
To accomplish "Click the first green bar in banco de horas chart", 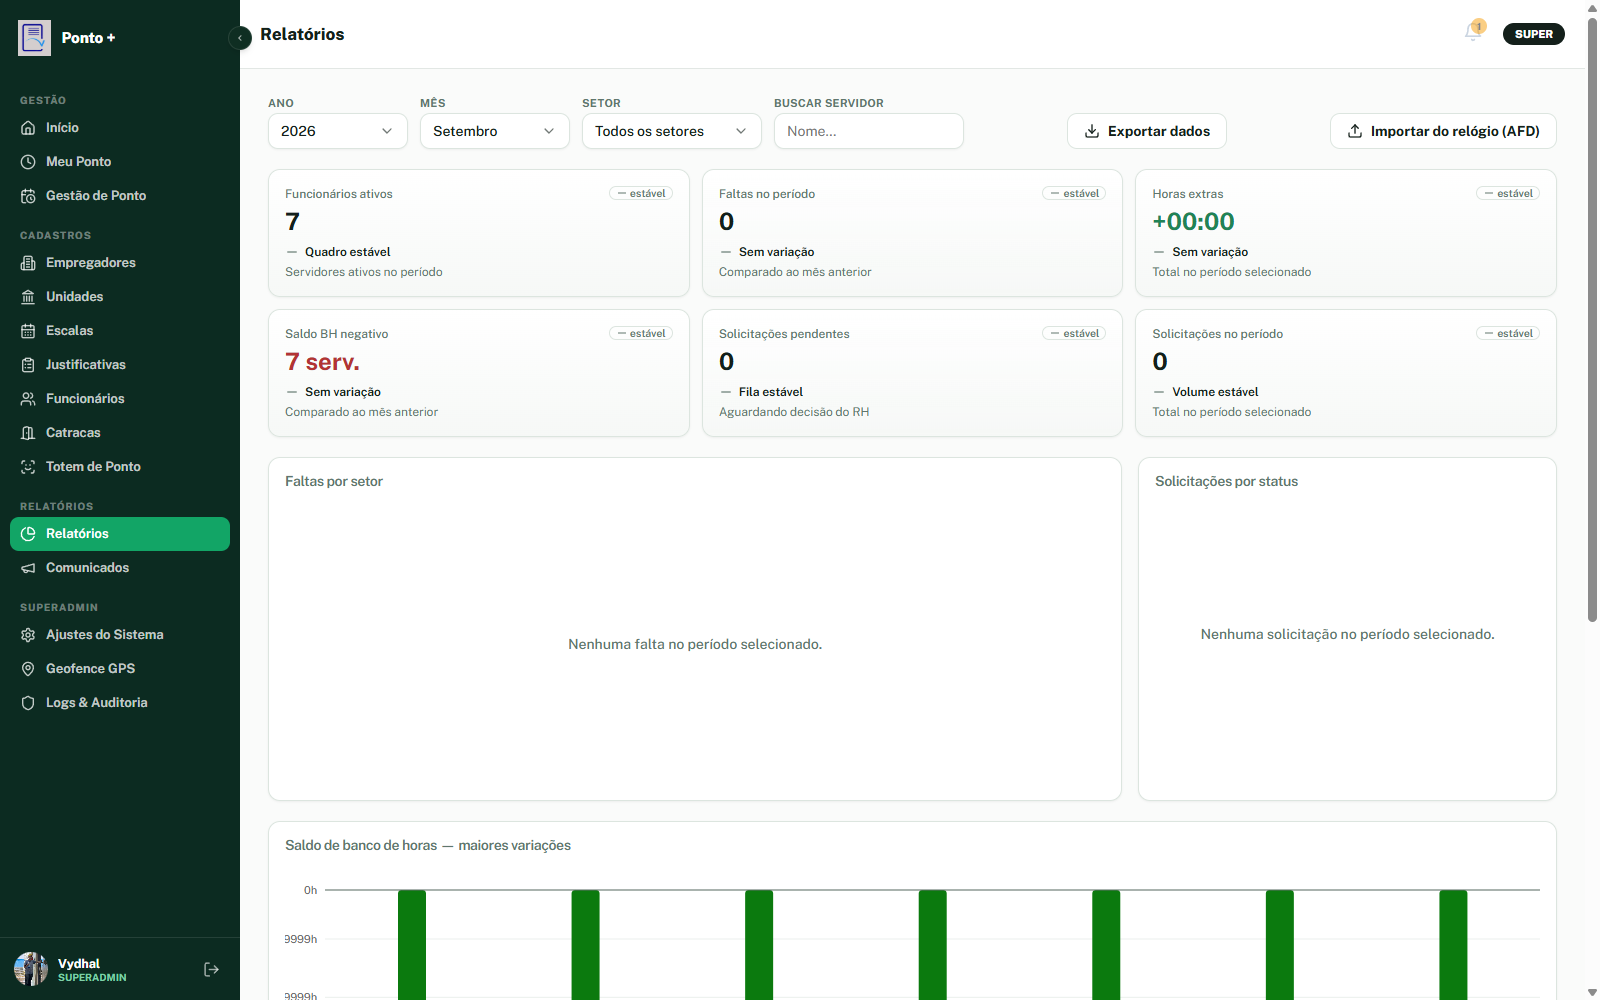I will click(412, 945).
